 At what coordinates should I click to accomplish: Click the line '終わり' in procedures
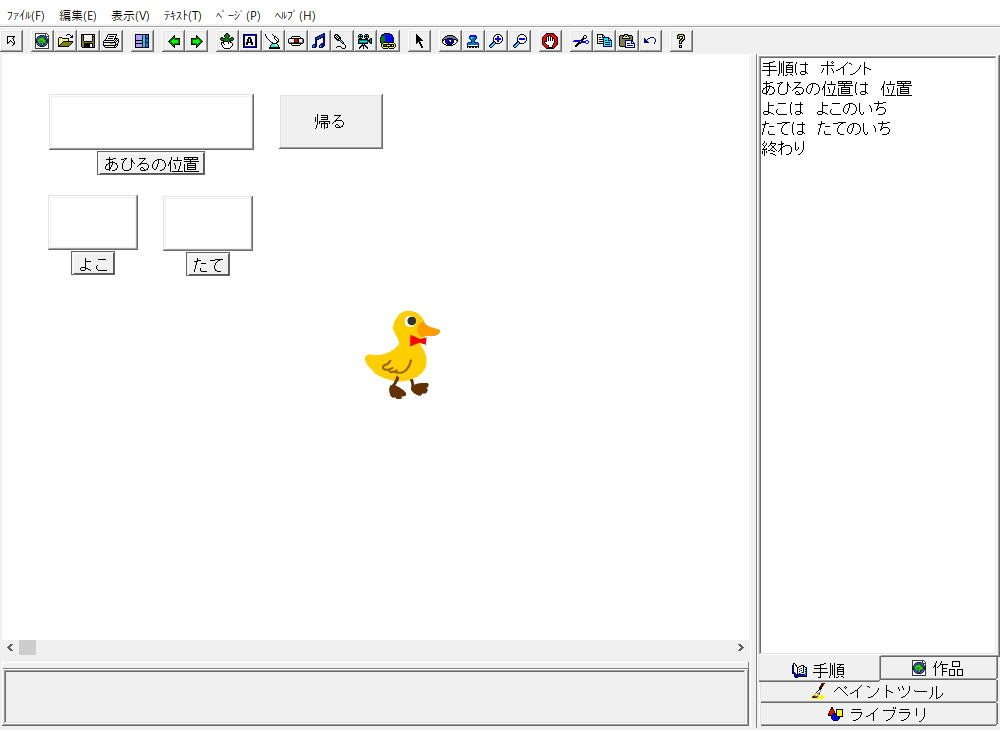[x=784, y=148]
